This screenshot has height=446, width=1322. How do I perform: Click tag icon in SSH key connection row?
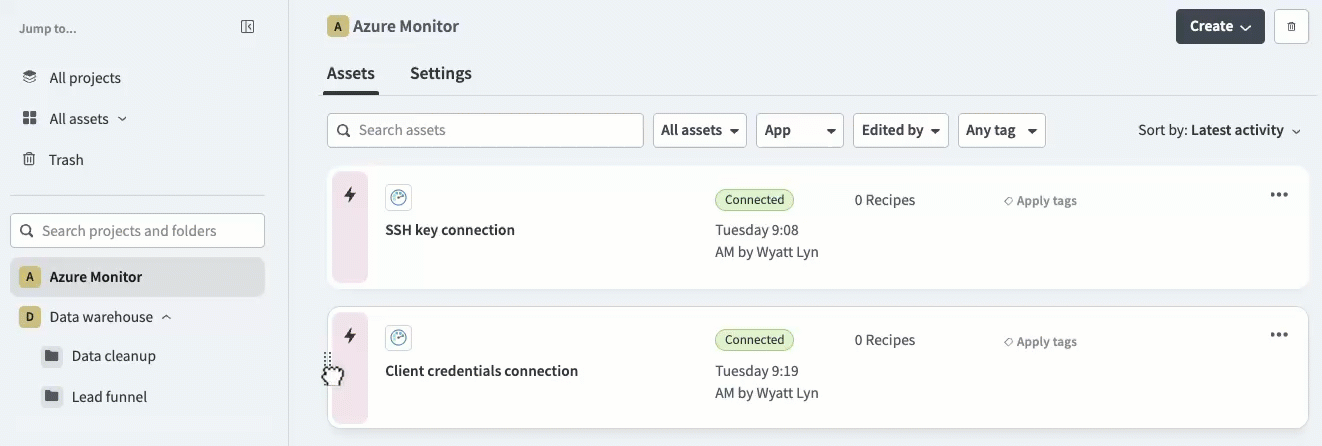coord(1008,201)
